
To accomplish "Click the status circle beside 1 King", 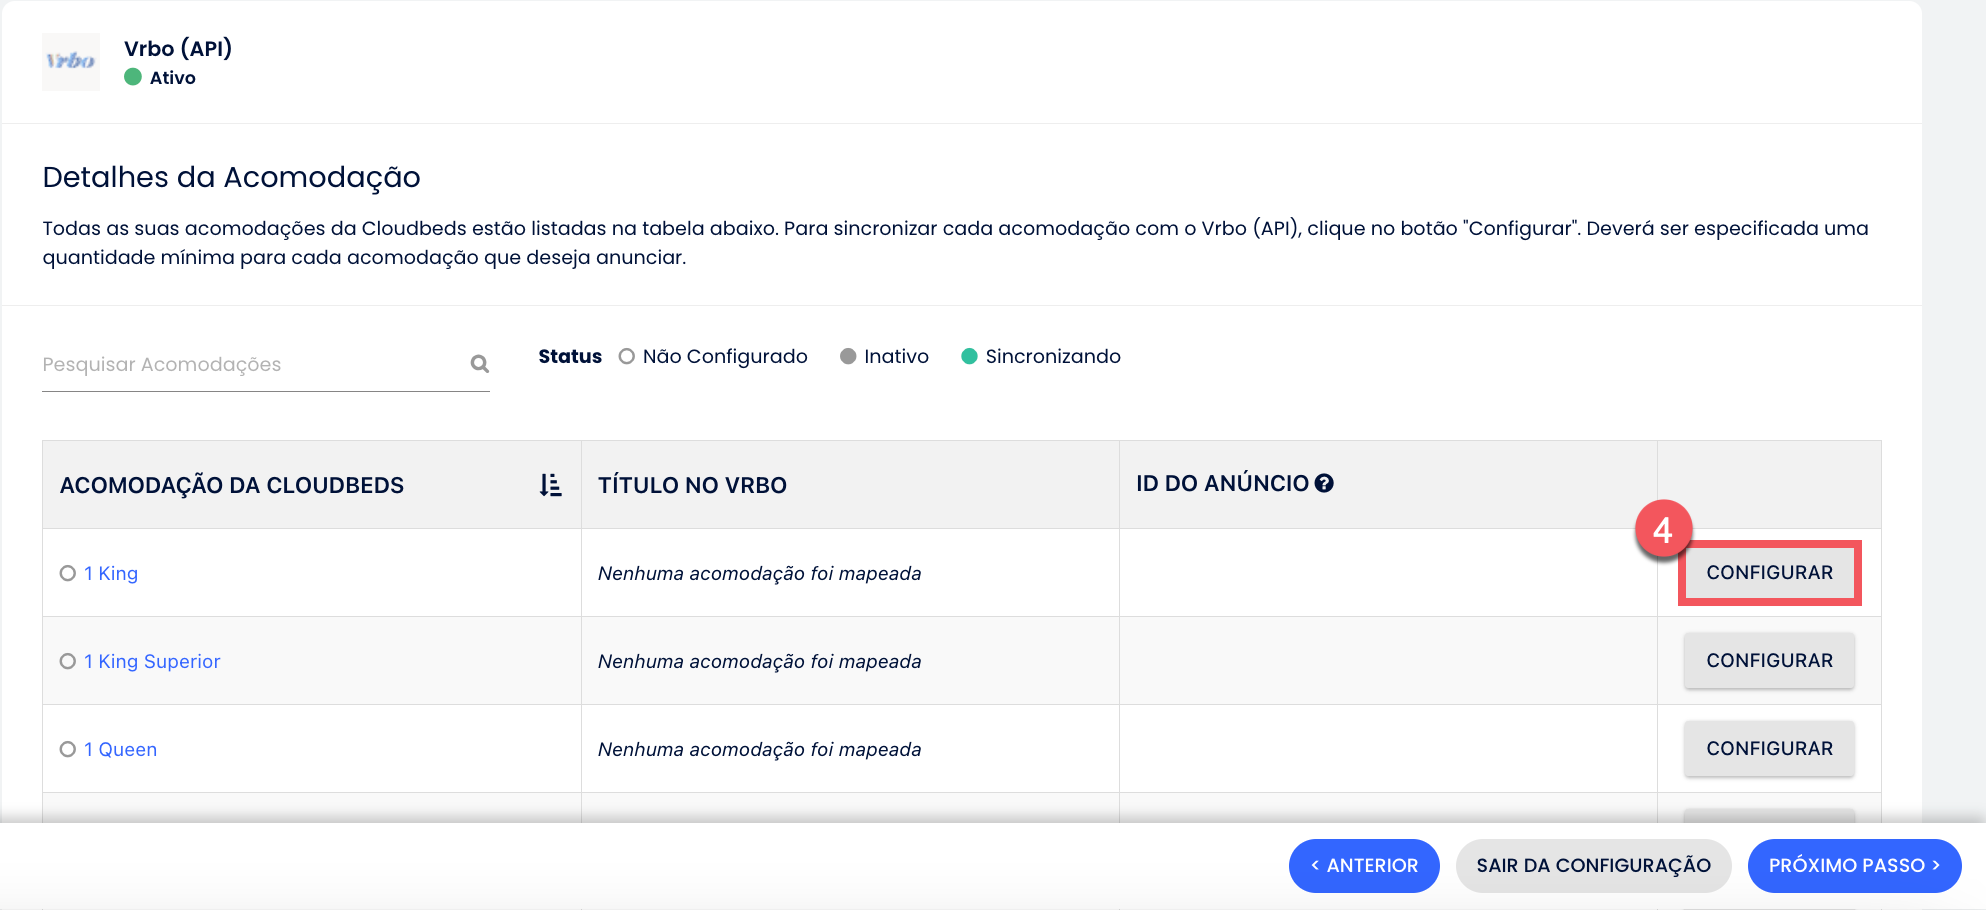I will (68, 573).
